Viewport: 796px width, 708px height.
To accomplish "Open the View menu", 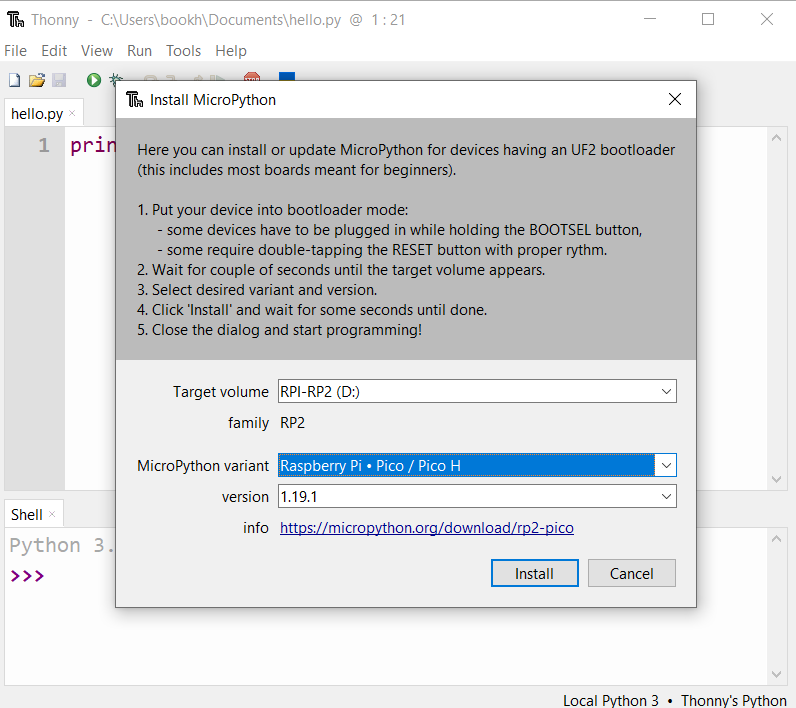I will [x=96, y=51].
